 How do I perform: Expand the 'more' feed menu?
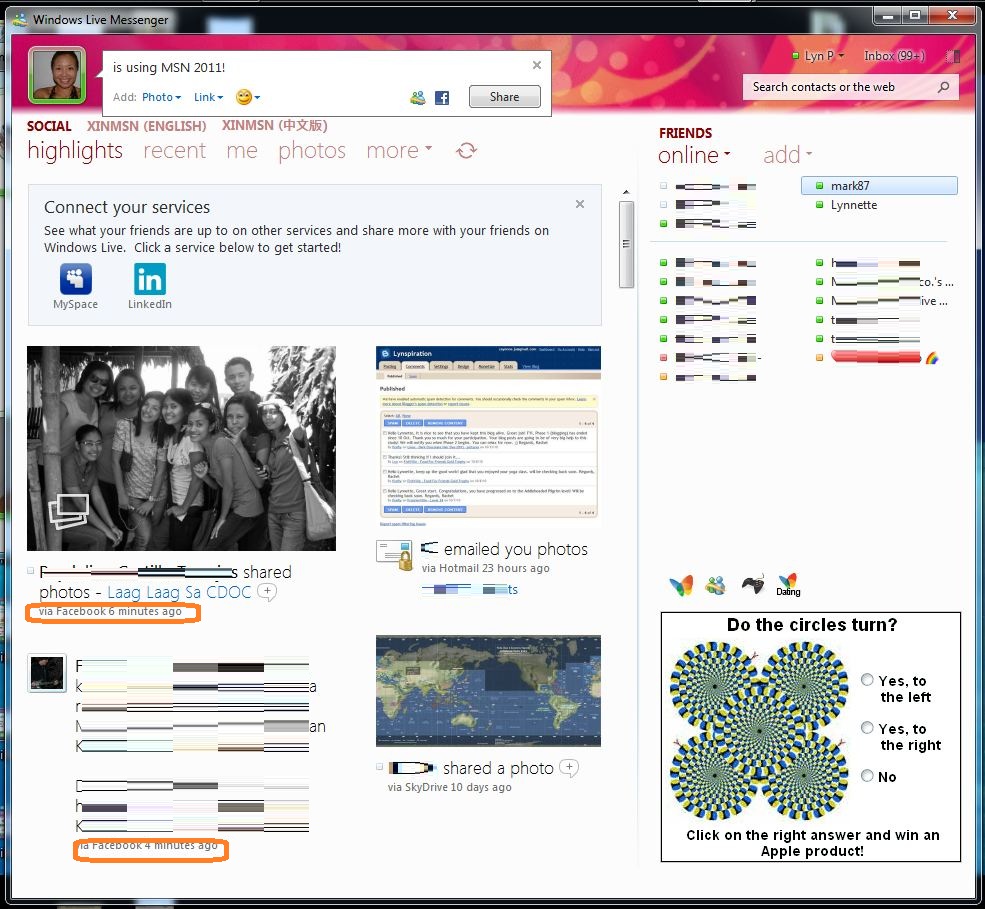point(399,151)
